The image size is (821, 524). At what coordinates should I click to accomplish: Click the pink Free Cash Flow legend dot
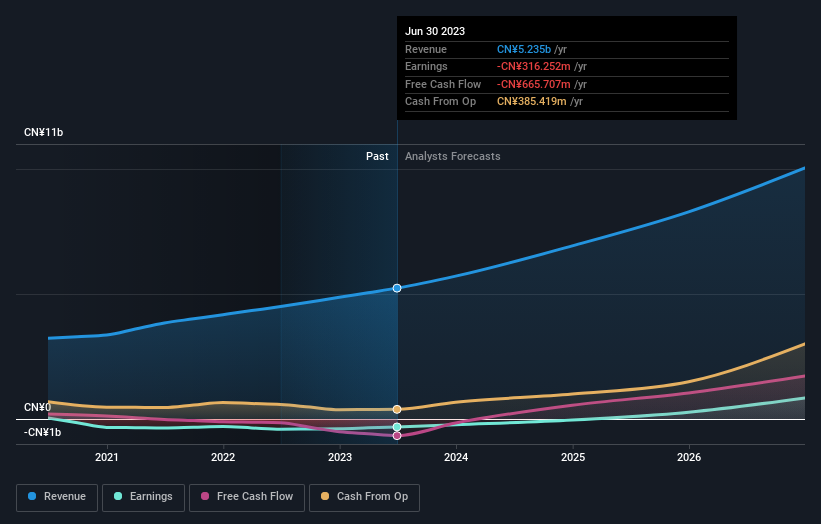[x=205, y=496]
